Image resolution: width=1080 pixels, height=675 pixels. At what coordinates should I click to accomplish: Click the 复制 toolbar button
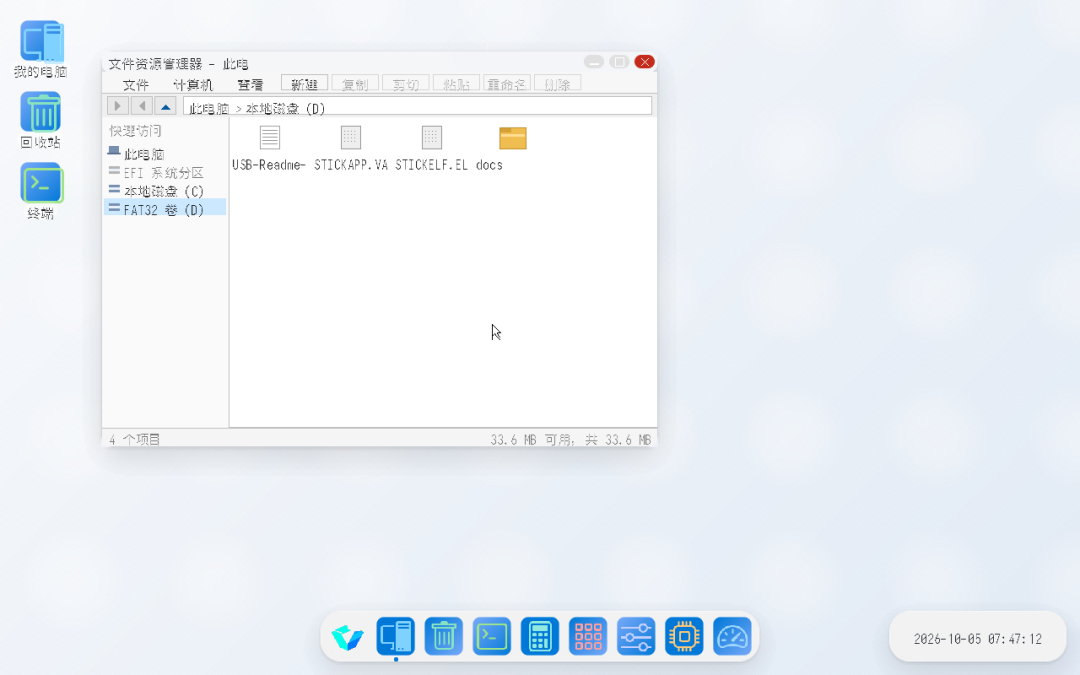pos(355,84)
